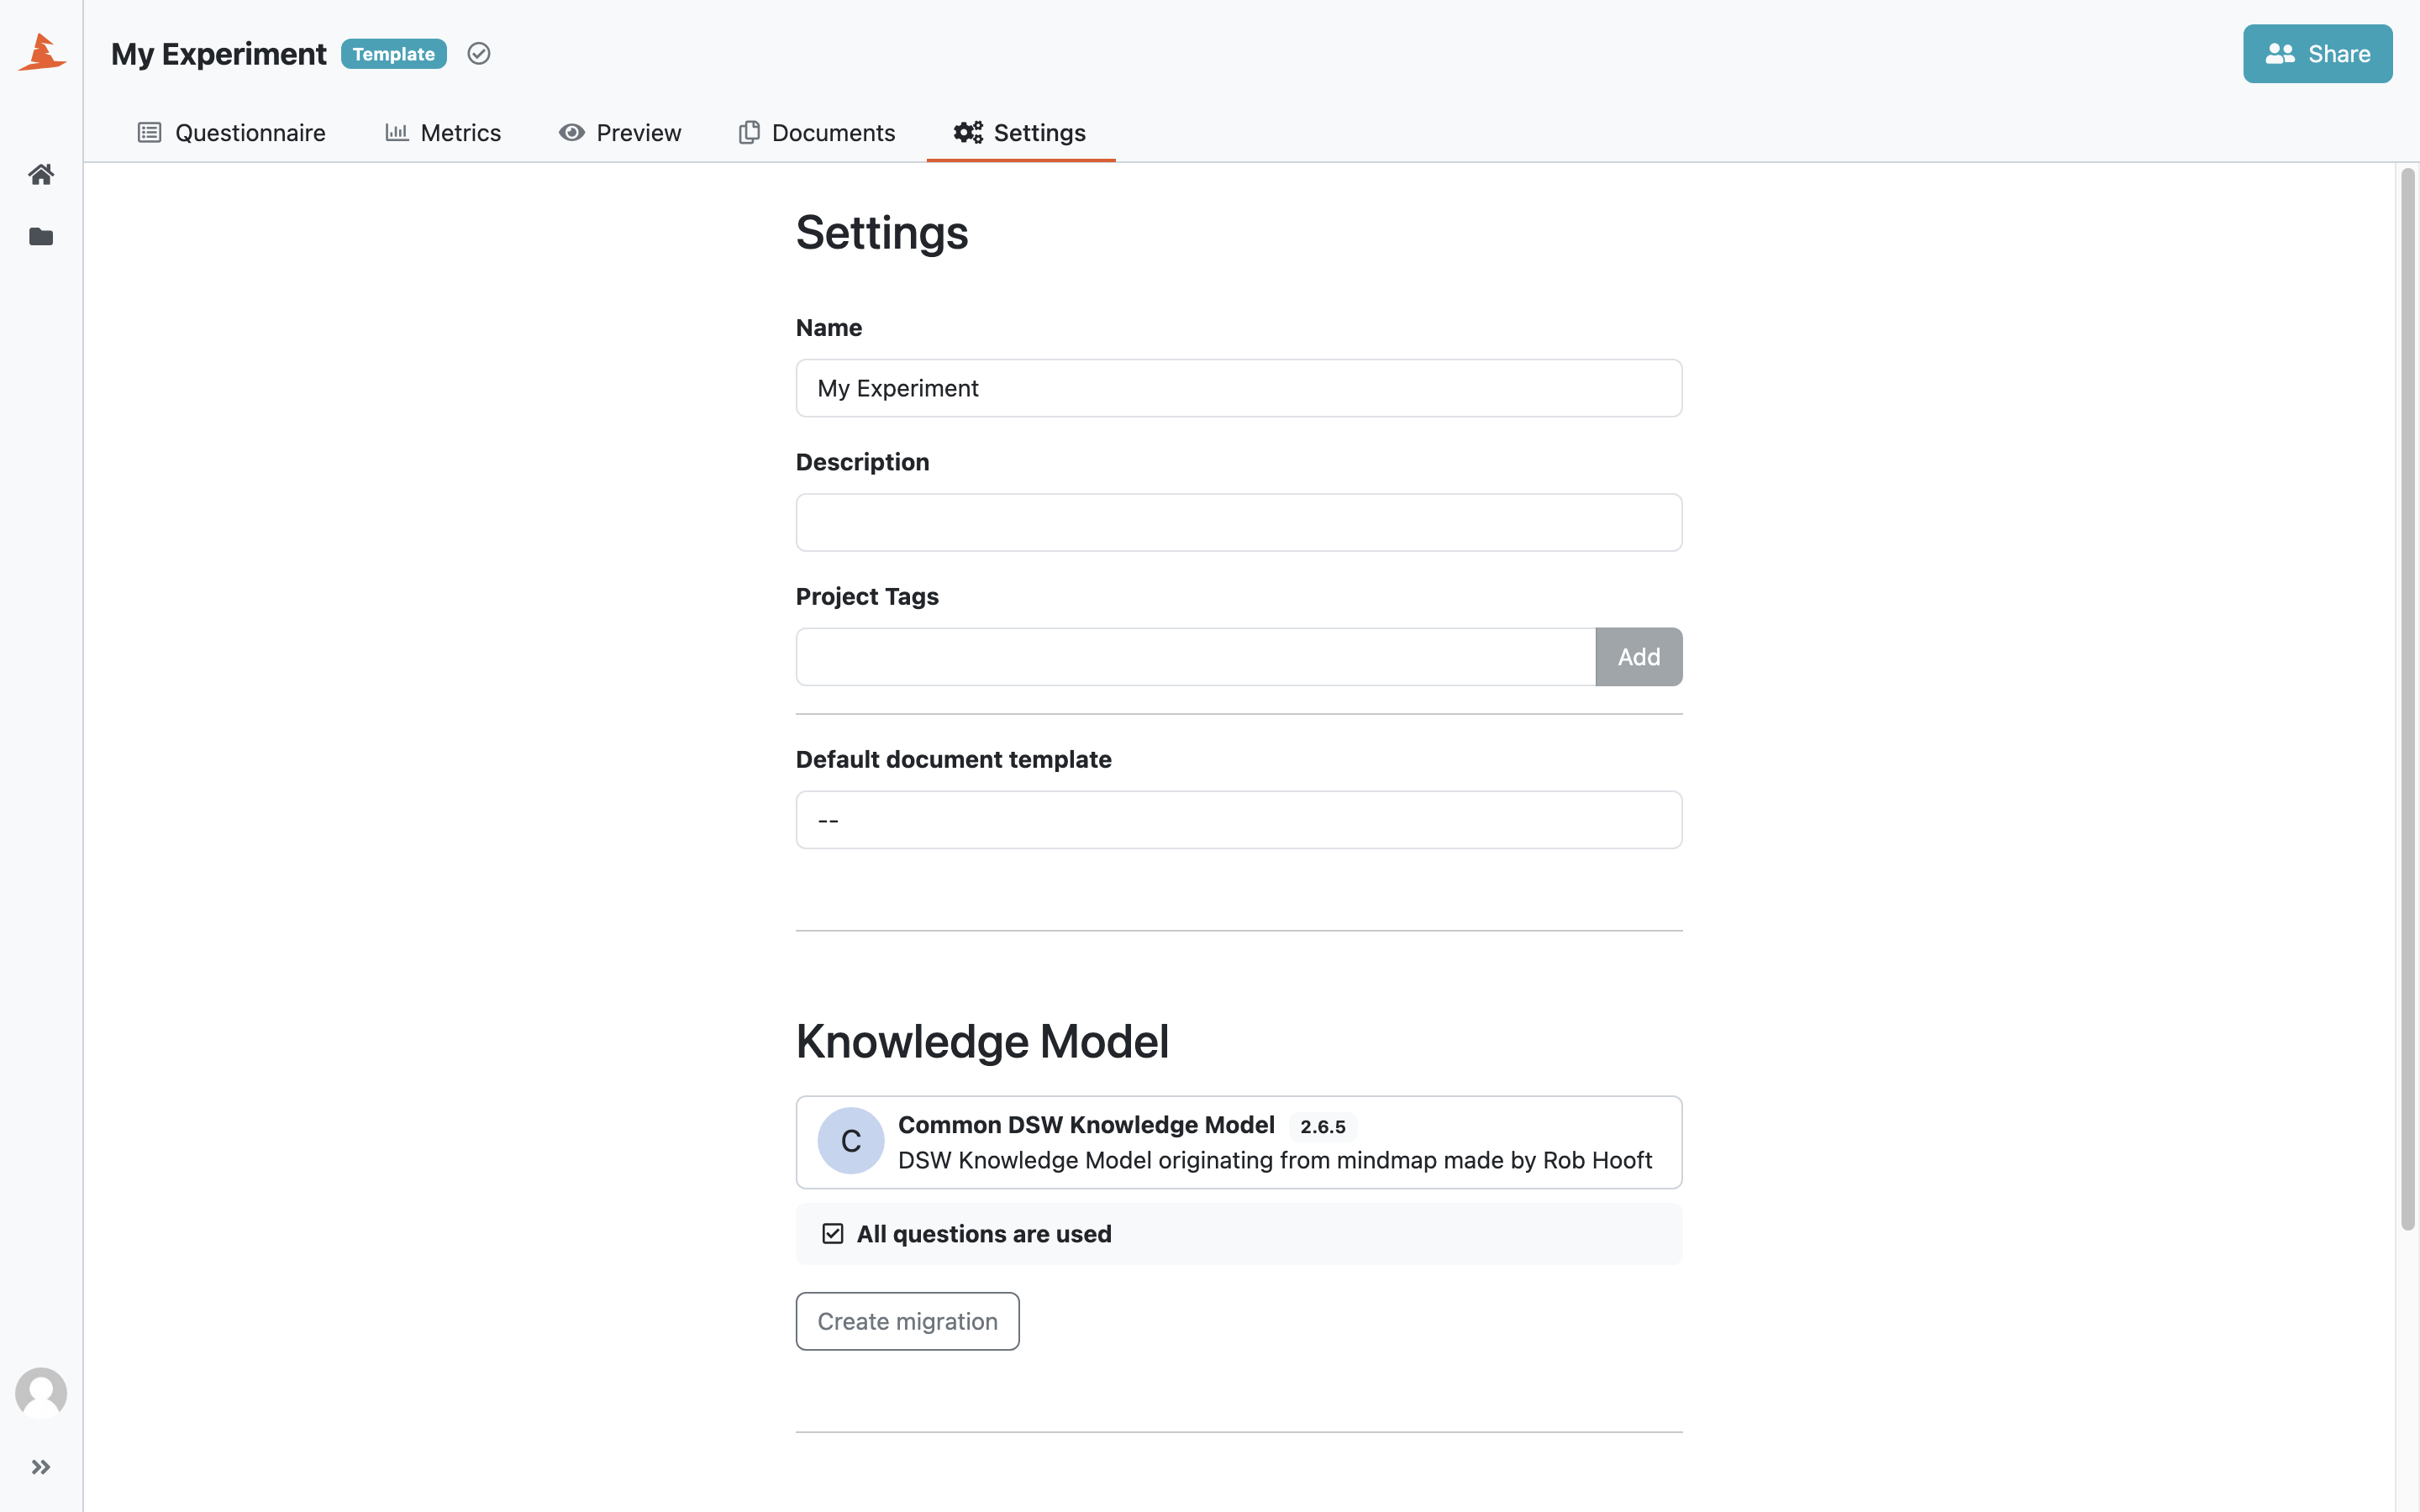Click the Documents copy icon
Image resolution: width=2420 pixels, height=1512 pixels.
(749, 133)
